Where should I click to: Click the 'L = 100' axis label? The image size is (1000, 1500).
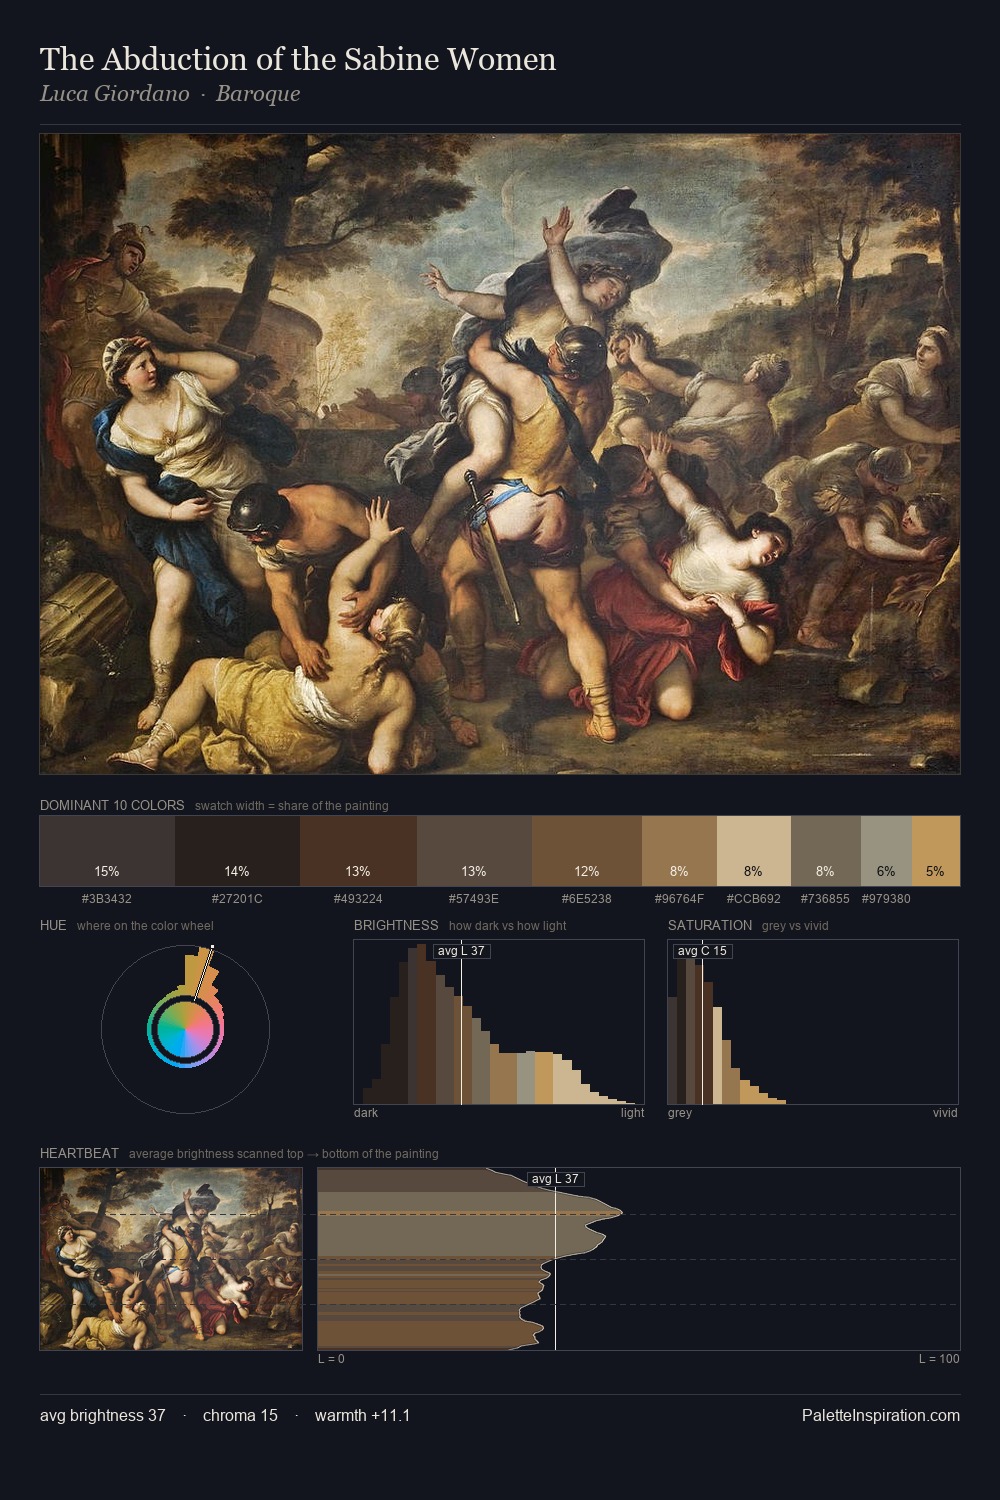pos(939,1359)
